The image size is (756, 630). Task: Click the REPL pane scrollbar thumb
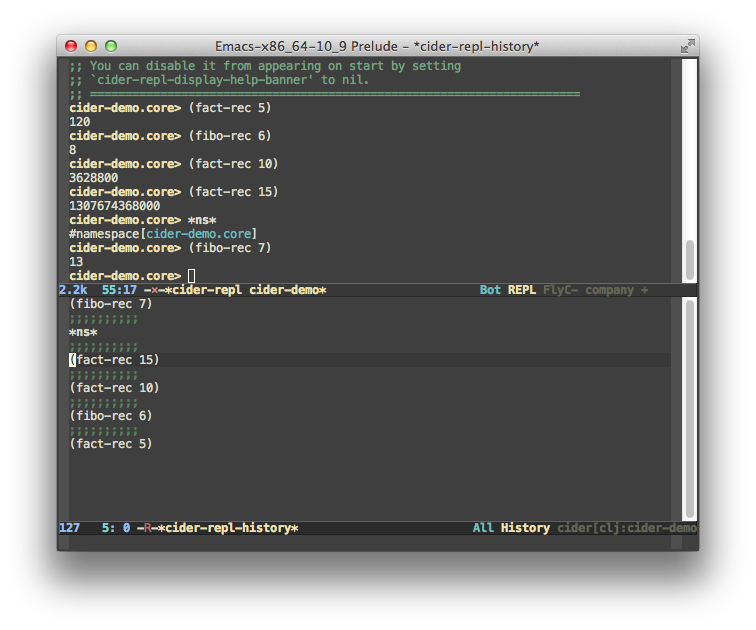(689, 260)
